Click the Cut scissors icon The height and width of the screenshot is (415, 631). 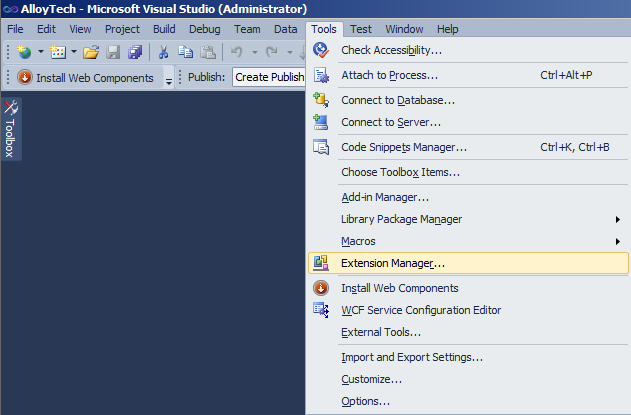pyautogui.click(x=164, y=52)
